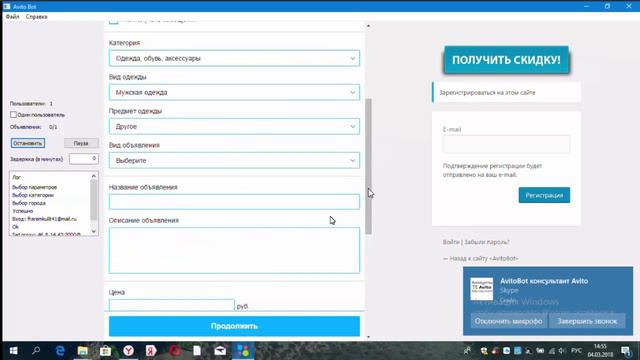The height and width of the screenshot is (360, 640).
Task: Select log entry 'Успешно'
Action: 22,211
